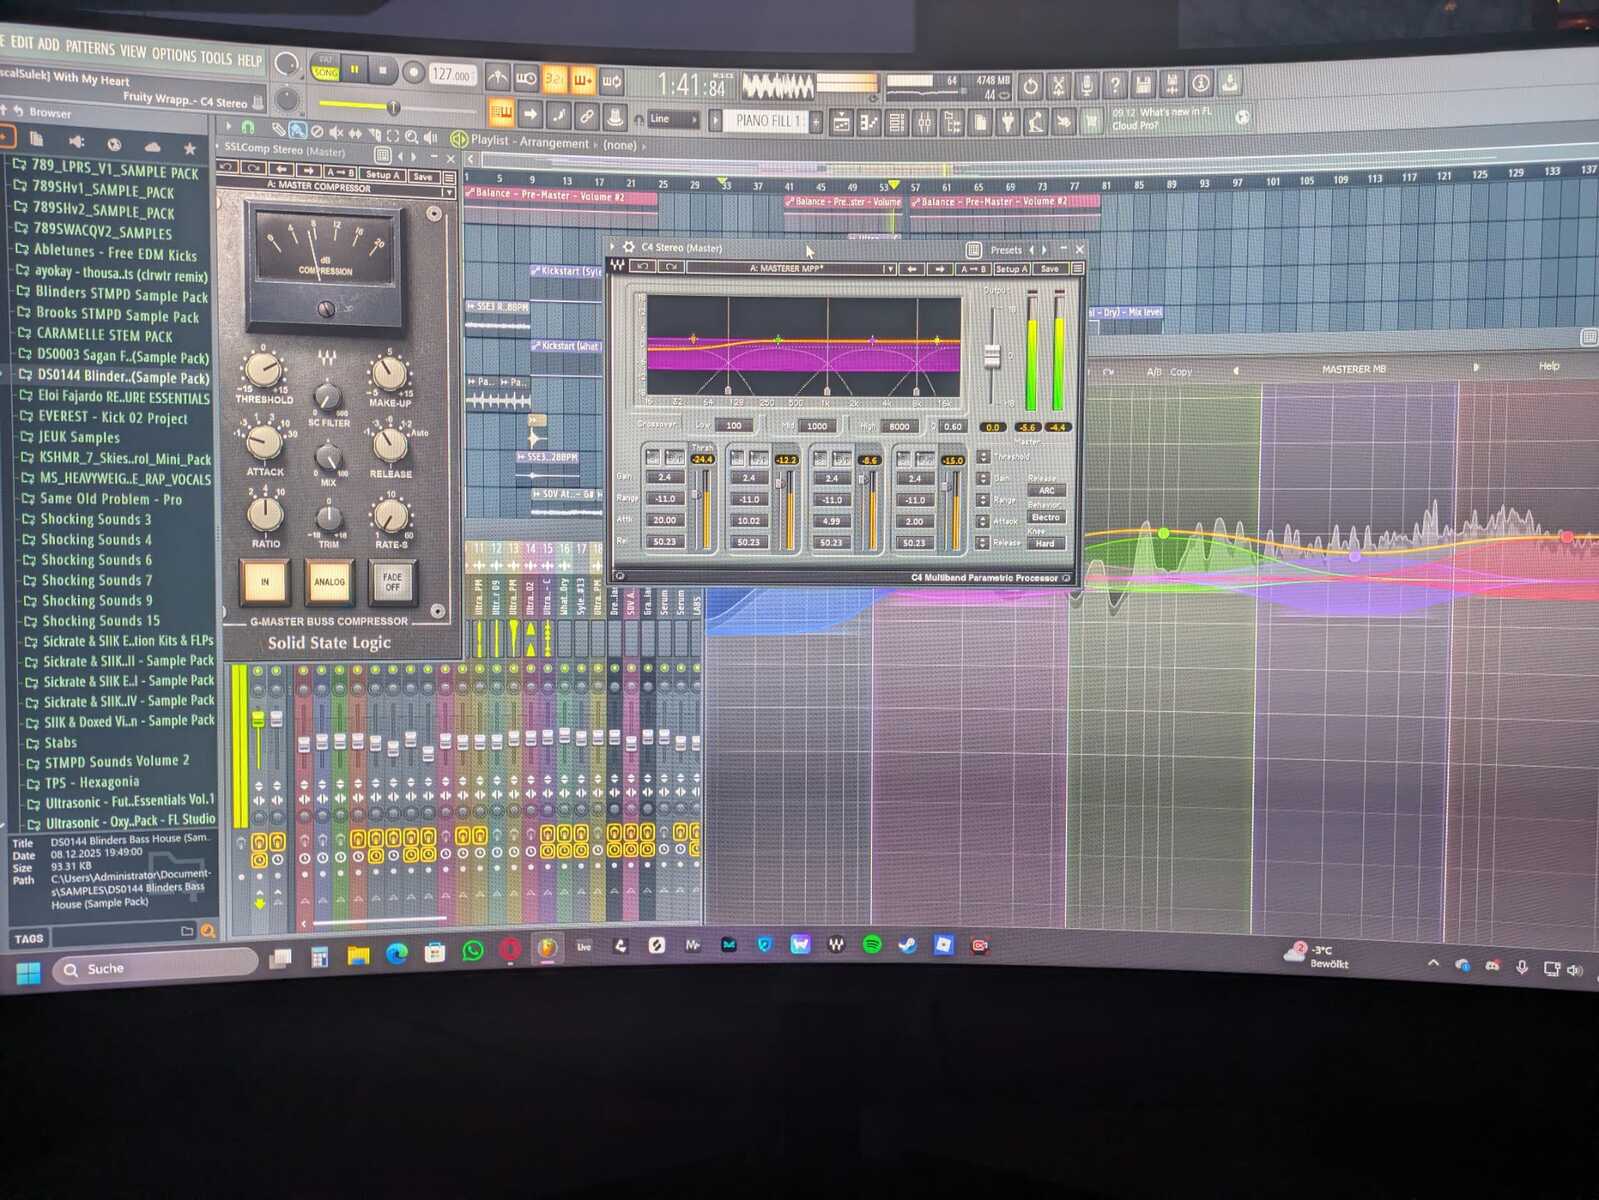1599x1200 pixels.
Task: Open the PIANO FILL 1 pattern selector
Action: (x=767, y=121)
